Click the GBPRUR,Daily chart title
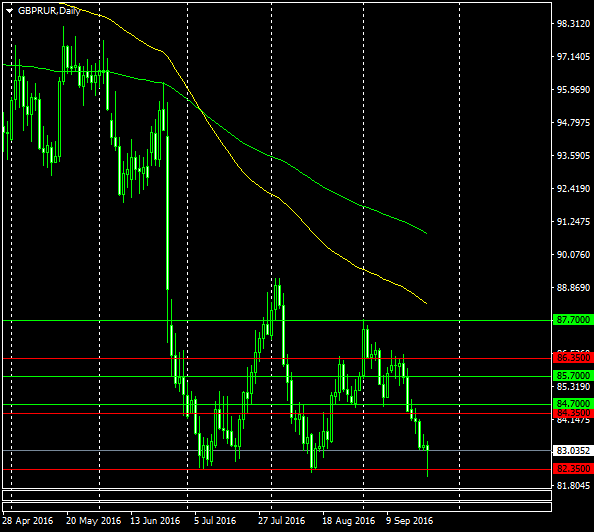 pos(49,11)
